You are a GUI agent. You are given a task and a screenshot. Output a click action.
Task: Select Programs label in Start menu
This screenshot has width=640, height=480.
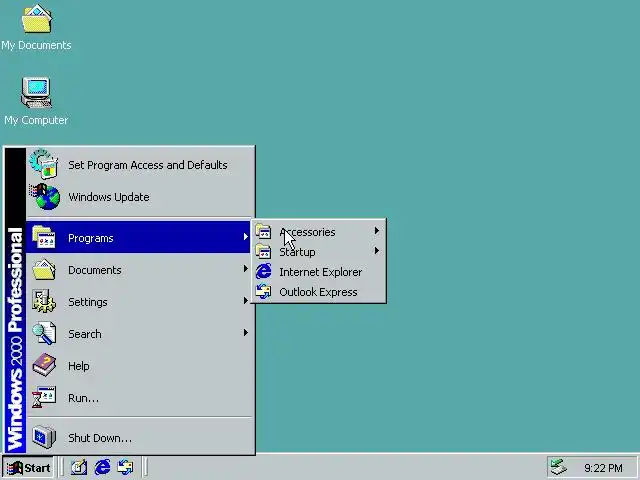(91, 238)
